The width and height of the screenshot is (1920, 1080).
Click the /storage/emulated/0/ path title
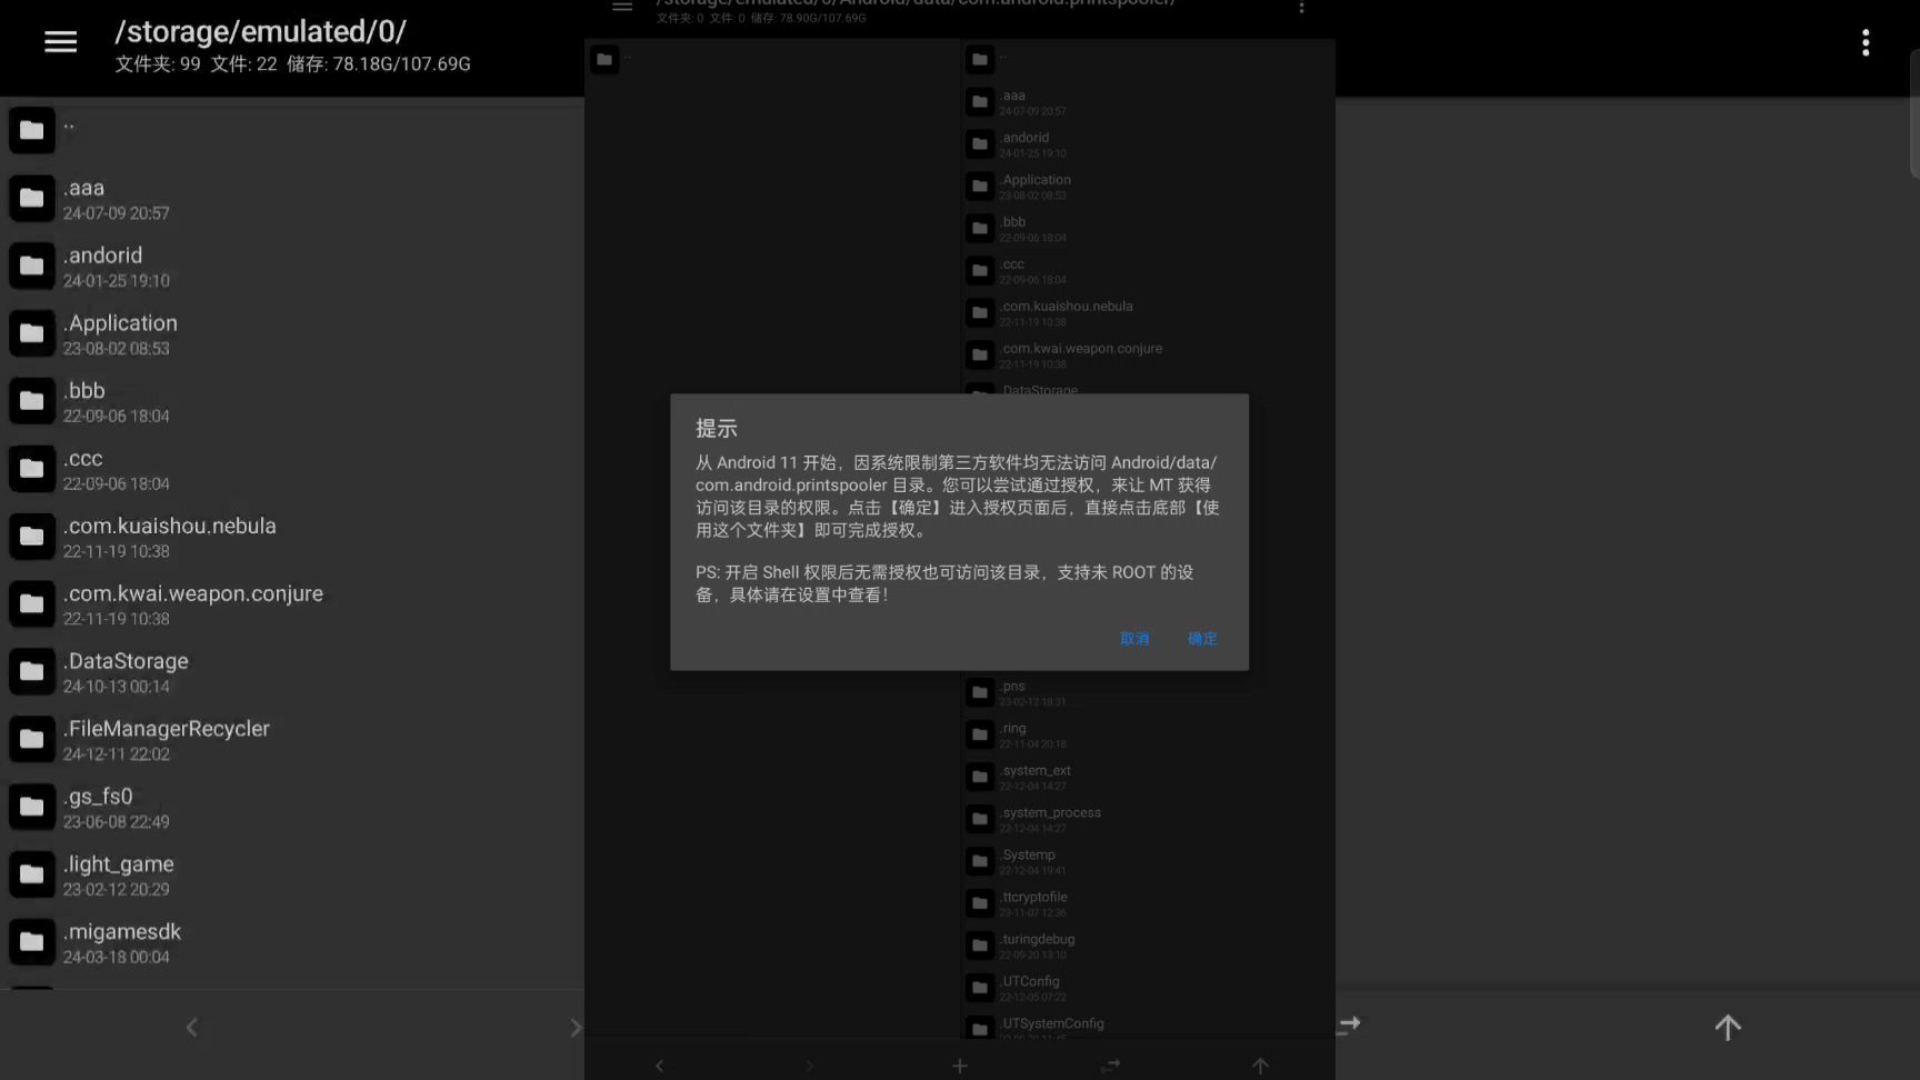click(x=260, y=32)
